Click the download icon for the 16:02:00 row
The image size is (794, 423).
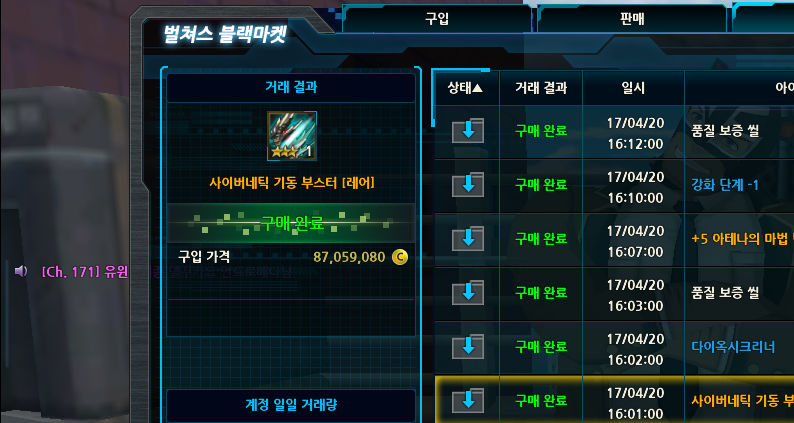(x=468, y=347)
